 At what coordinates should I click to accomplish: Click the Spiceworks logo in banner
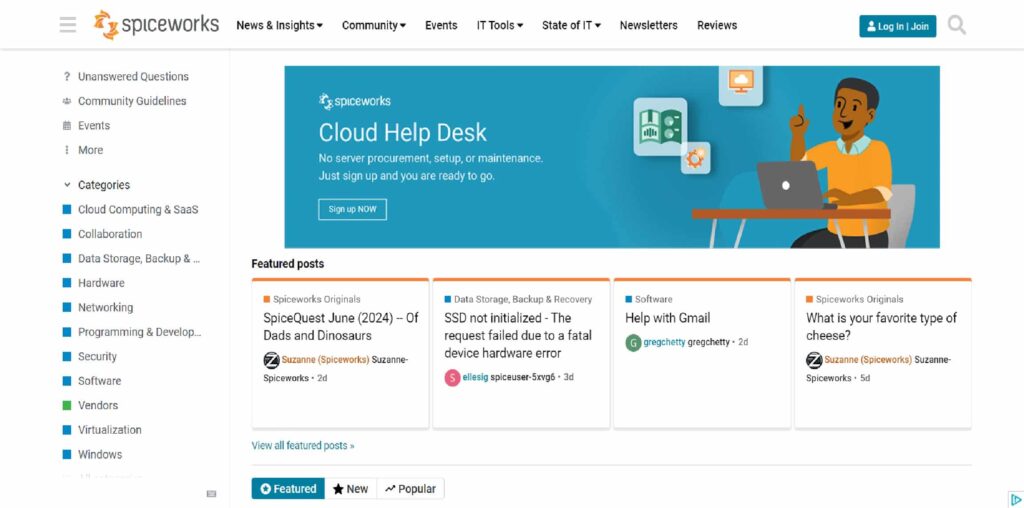pyautogui.click(x=355, y=101)
